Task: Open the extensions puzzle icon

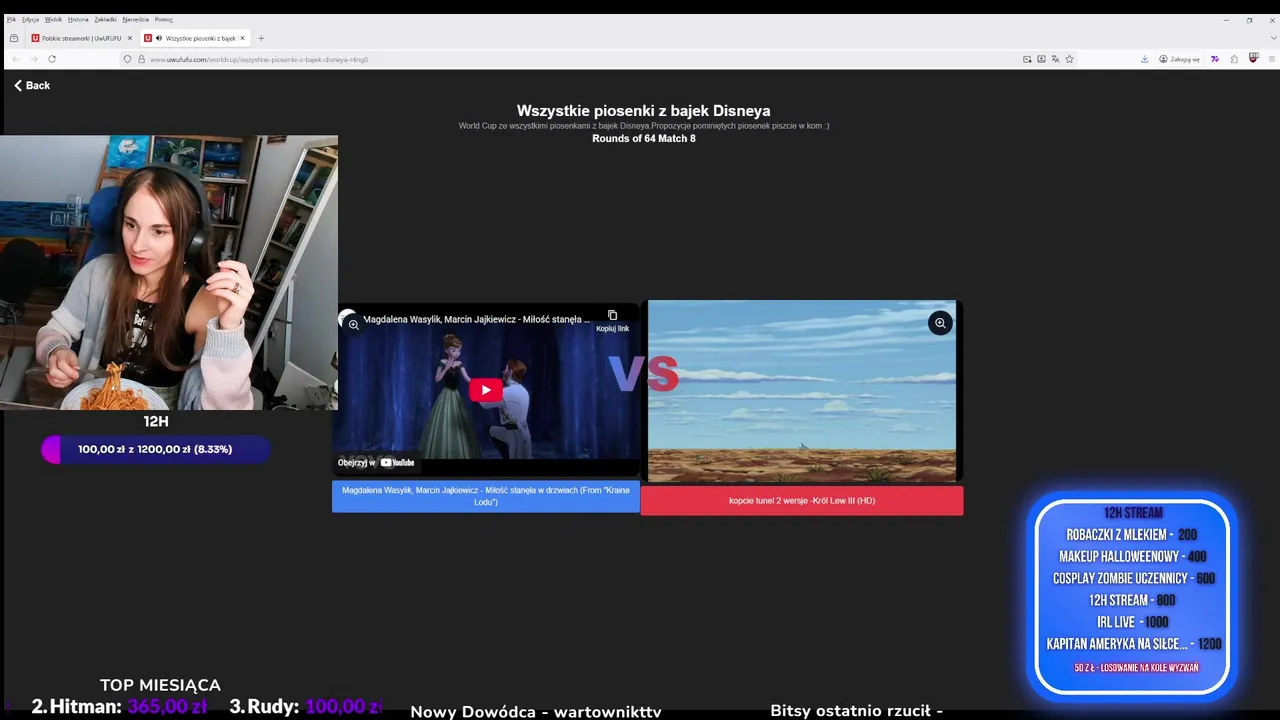Action: [1234, 59]
